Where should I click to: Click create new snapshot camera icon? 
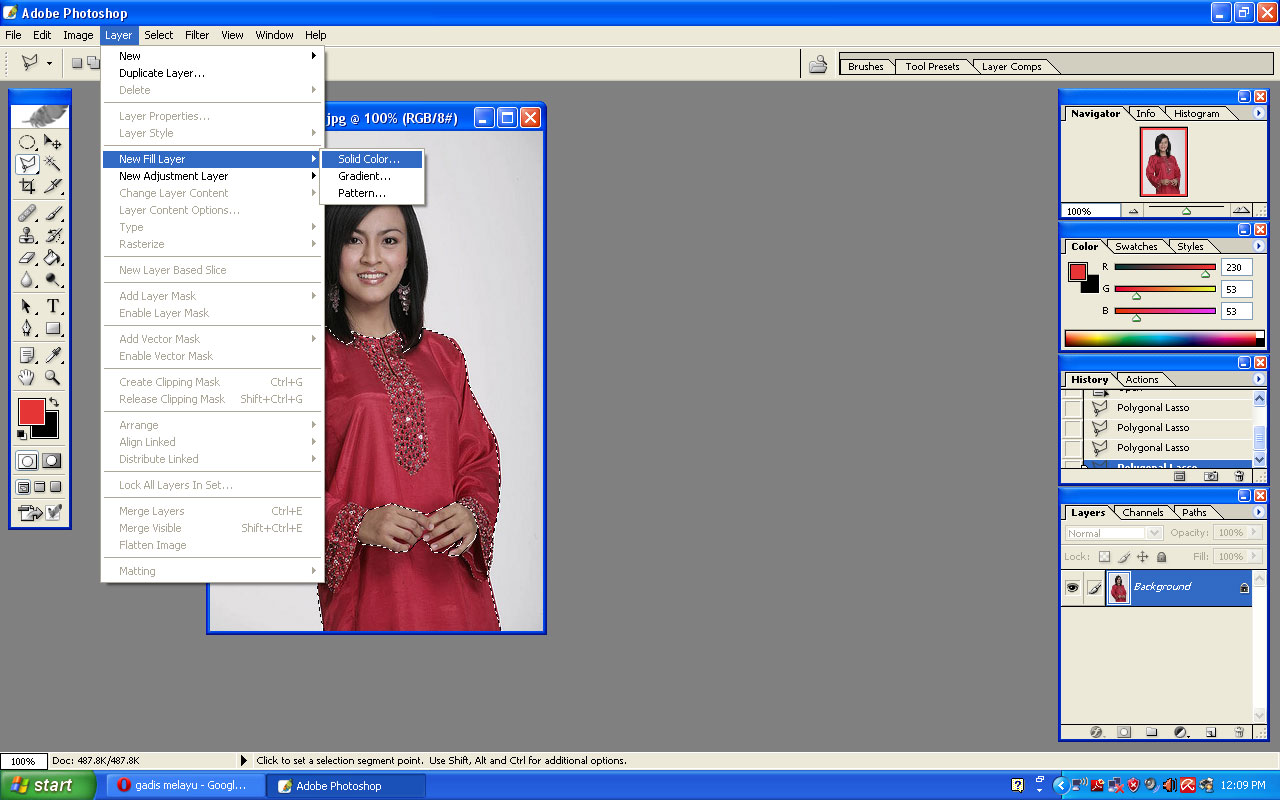pyautogui.click(x=1211, y=477)
